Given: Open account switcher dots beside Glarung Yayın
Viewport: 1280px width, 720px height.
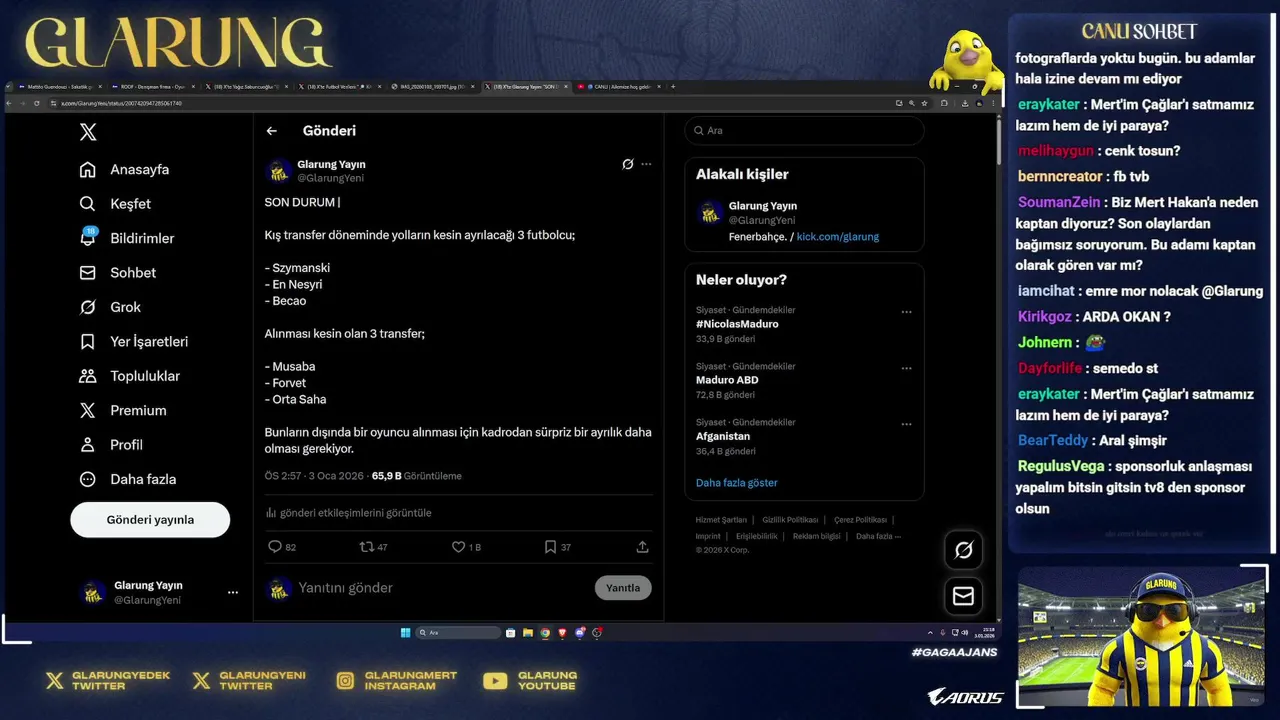Looking at the screenshot, I should coord(233,592).
